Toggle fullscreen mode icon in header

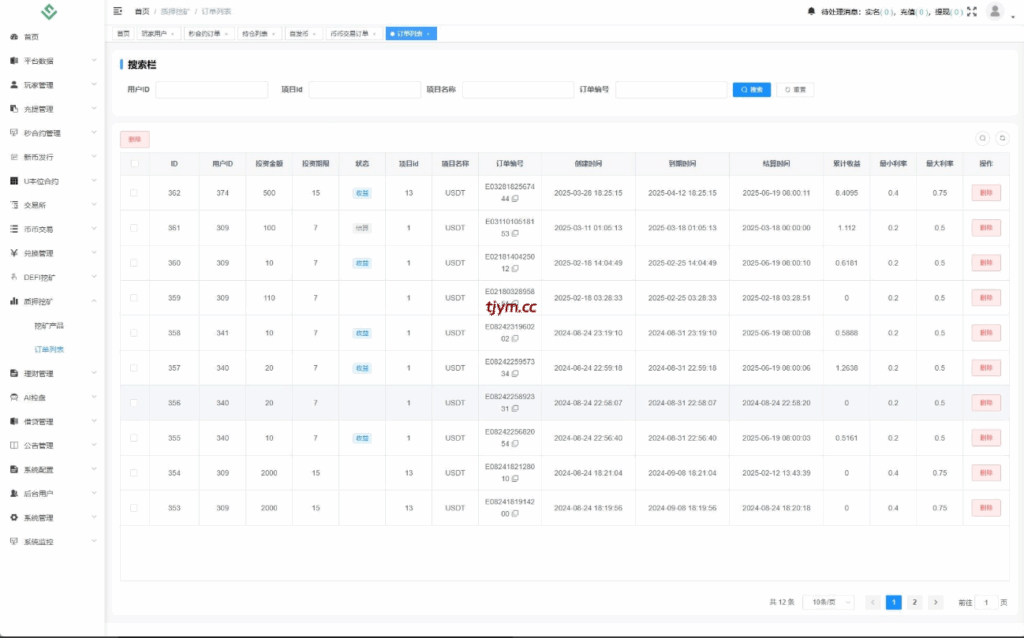point(971,11)
